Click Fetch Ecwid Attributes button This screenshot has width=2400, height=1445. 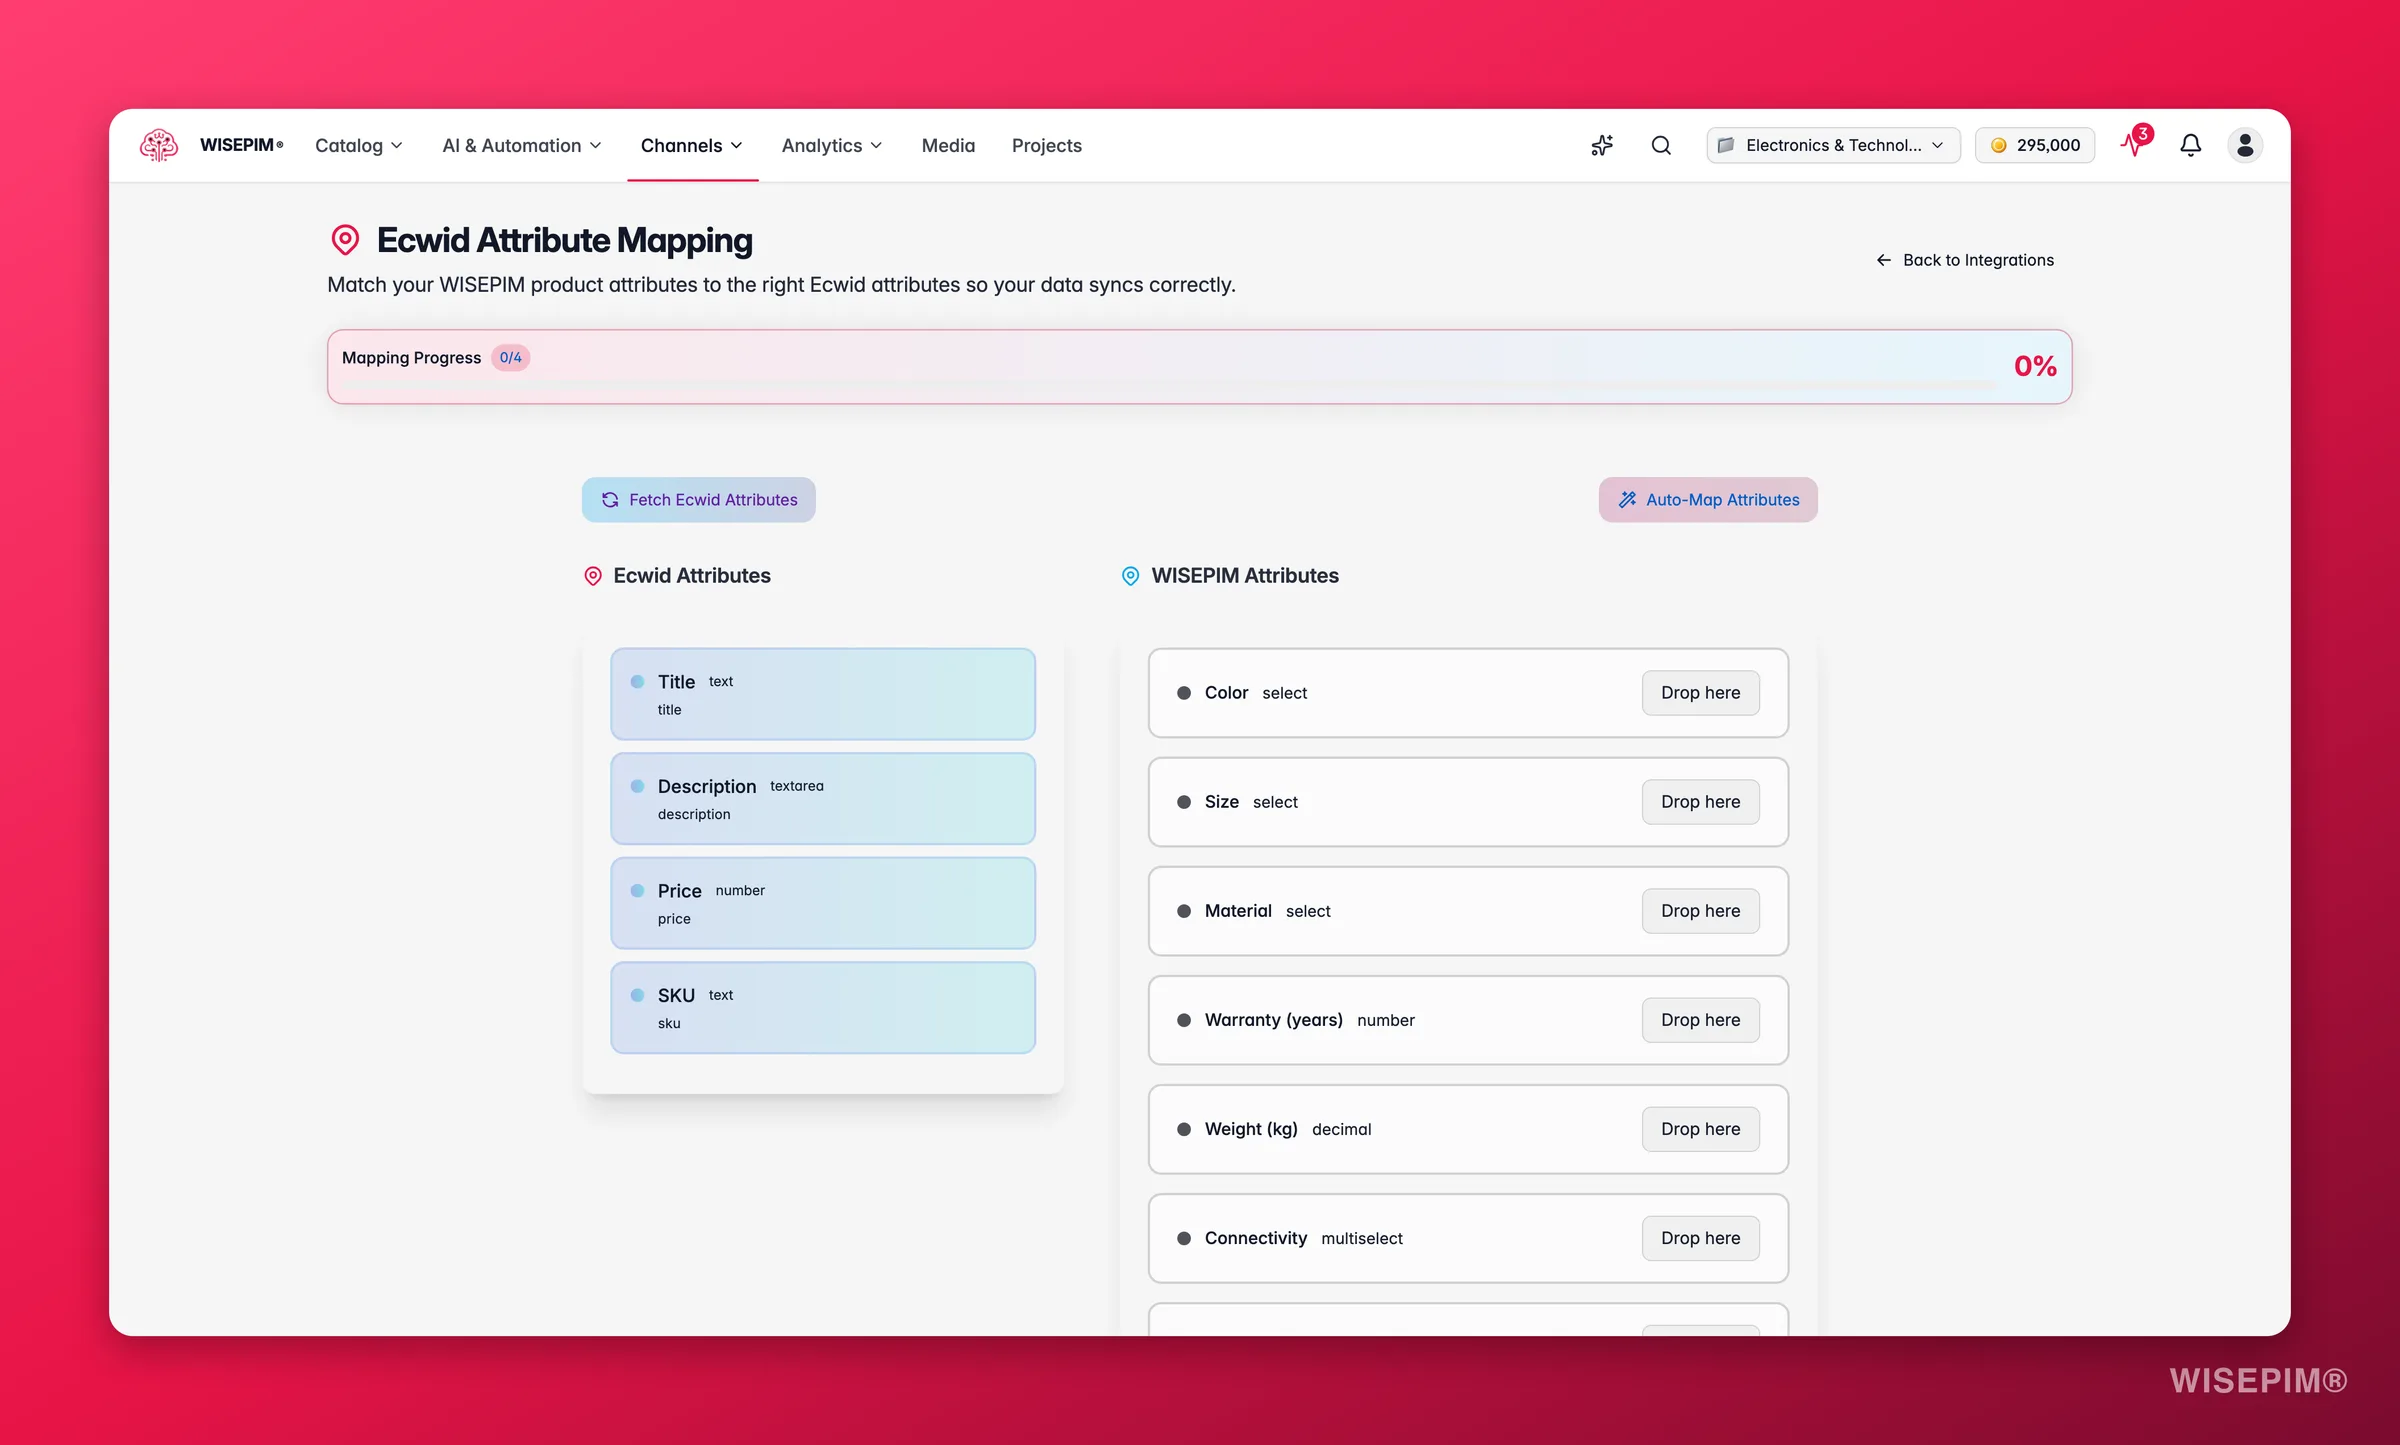click(x=699, y=500)
